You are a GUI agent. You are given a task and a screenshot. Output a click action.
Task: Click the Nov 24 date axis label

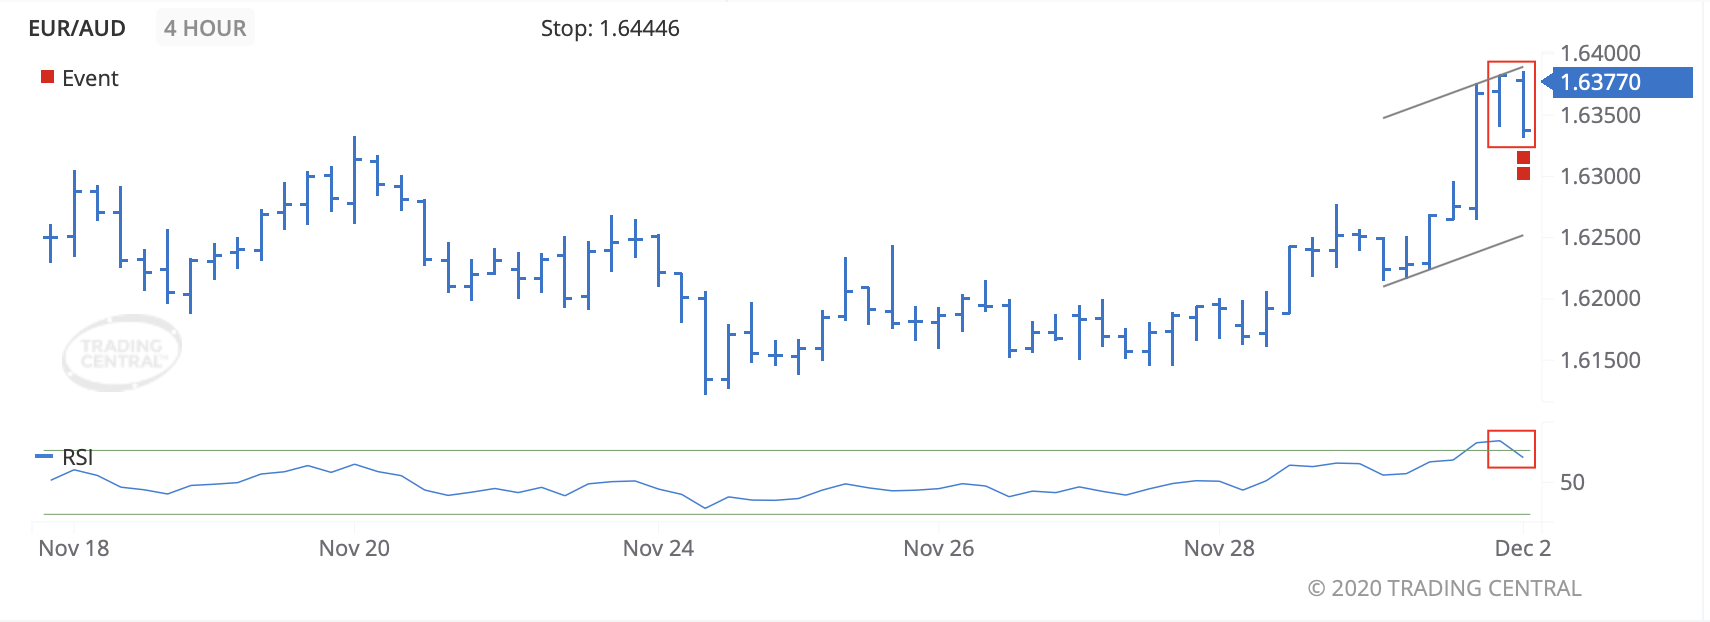[x=658, y=548]
